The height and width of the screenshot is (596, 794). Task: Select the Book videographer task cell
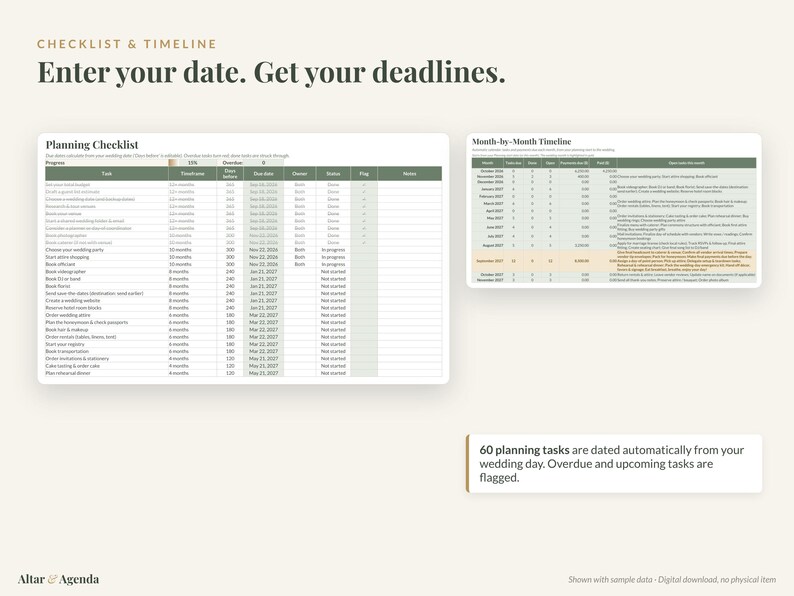(107, 272)
